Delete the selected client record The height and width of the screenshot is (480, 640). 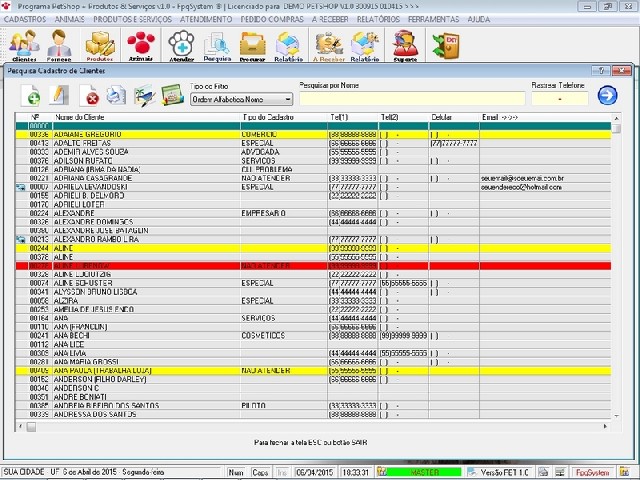[89, 96]
